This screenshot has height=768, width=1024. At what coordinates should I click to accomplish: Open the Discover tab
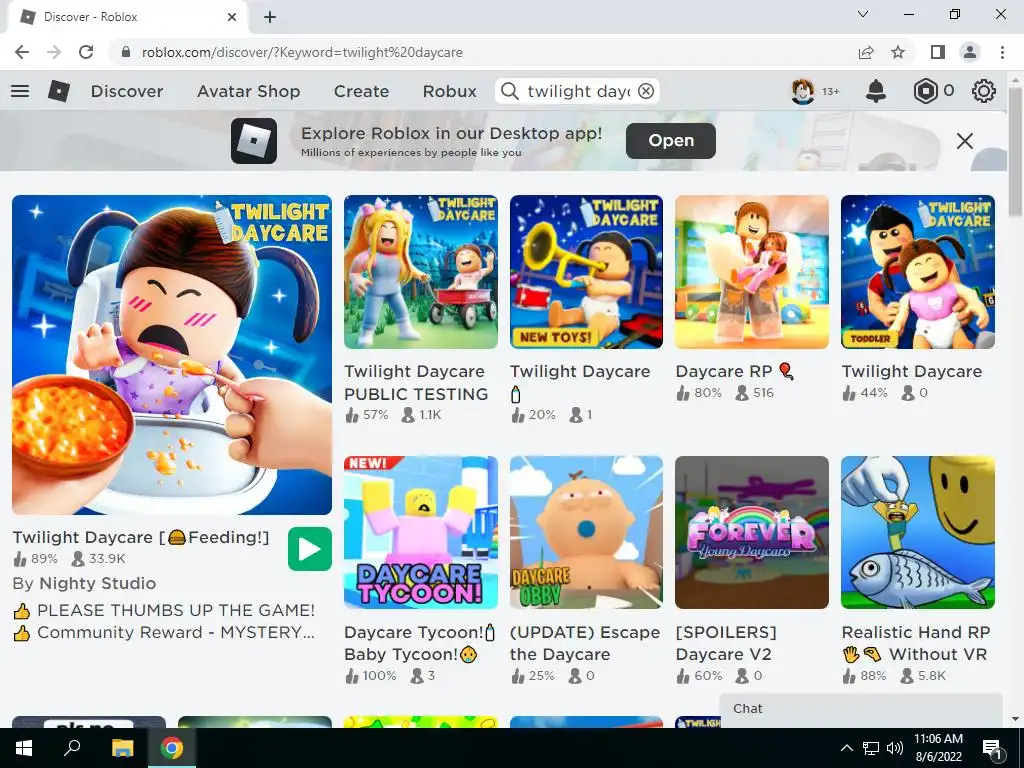pos(127,91)
